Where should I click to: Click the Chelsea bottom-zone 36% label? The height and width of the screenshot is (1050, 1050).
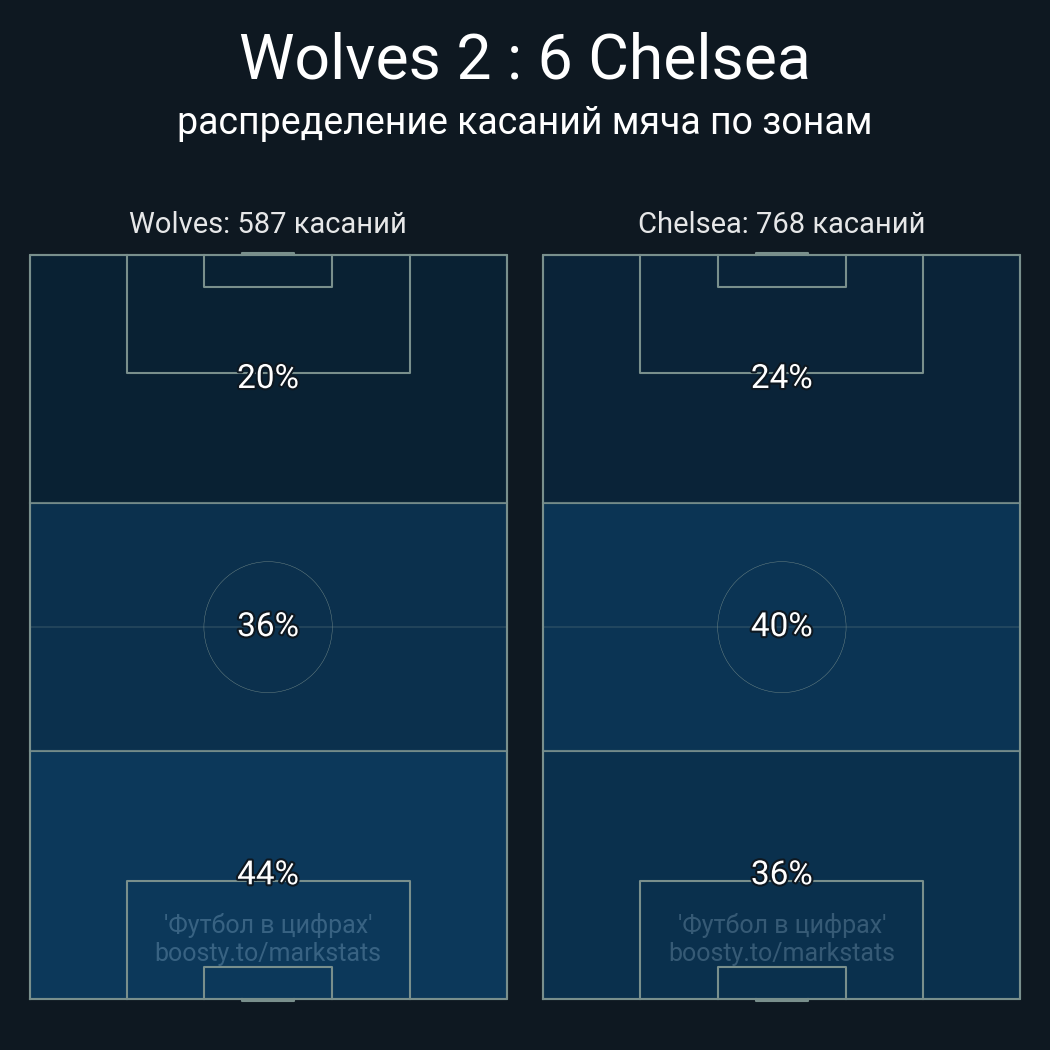pos(781,873)
